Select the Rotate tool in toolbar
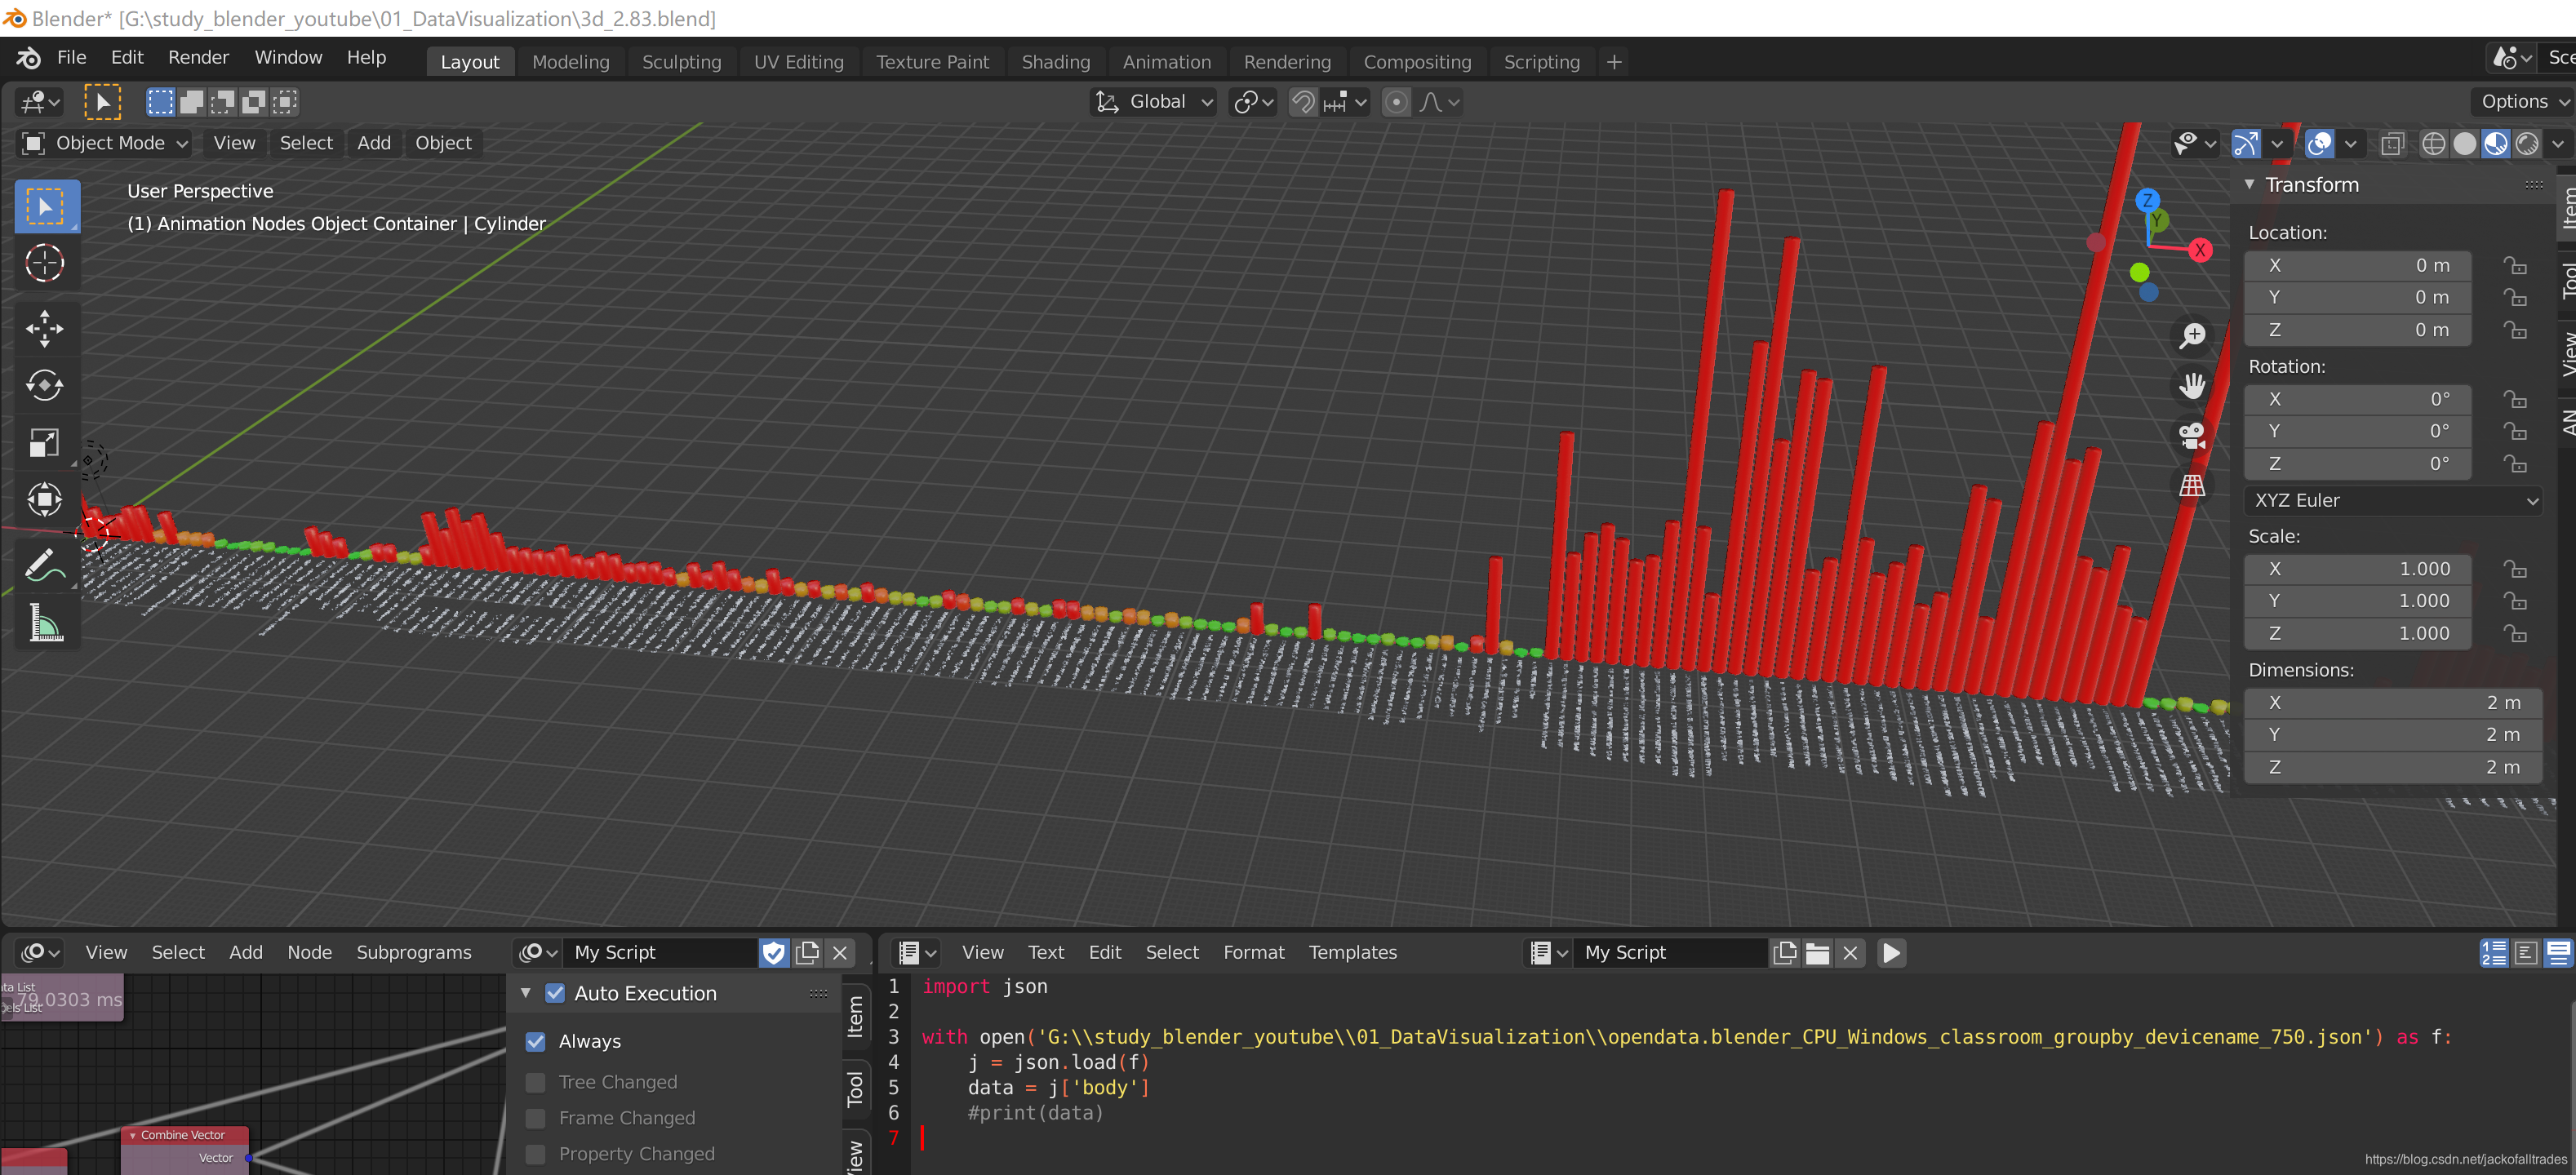 tap(44, 385)
